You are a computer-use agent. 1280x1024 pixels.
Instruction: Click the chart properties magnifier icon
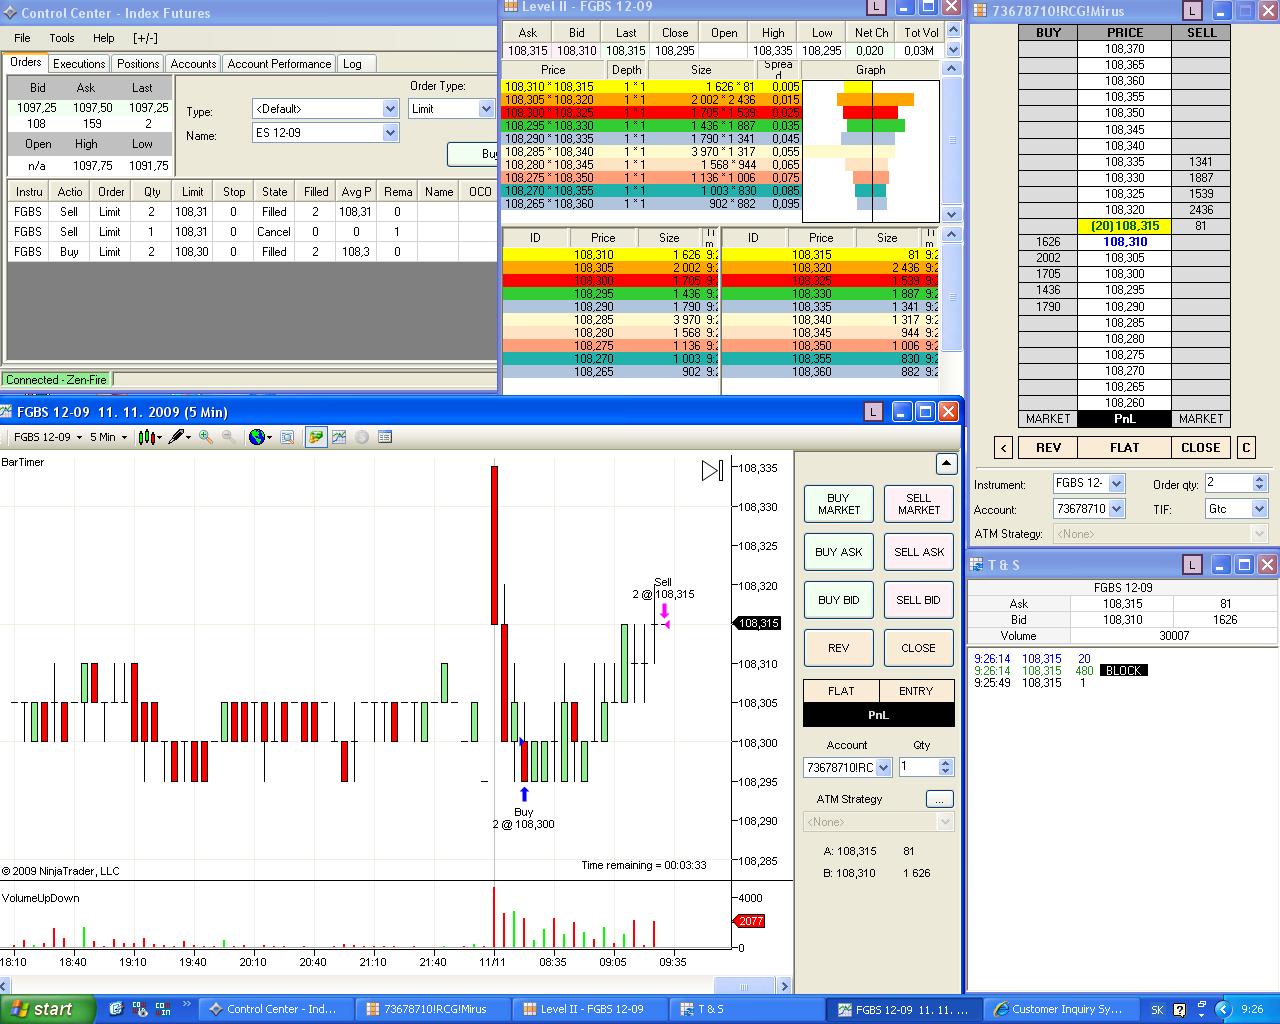(287, 437)
